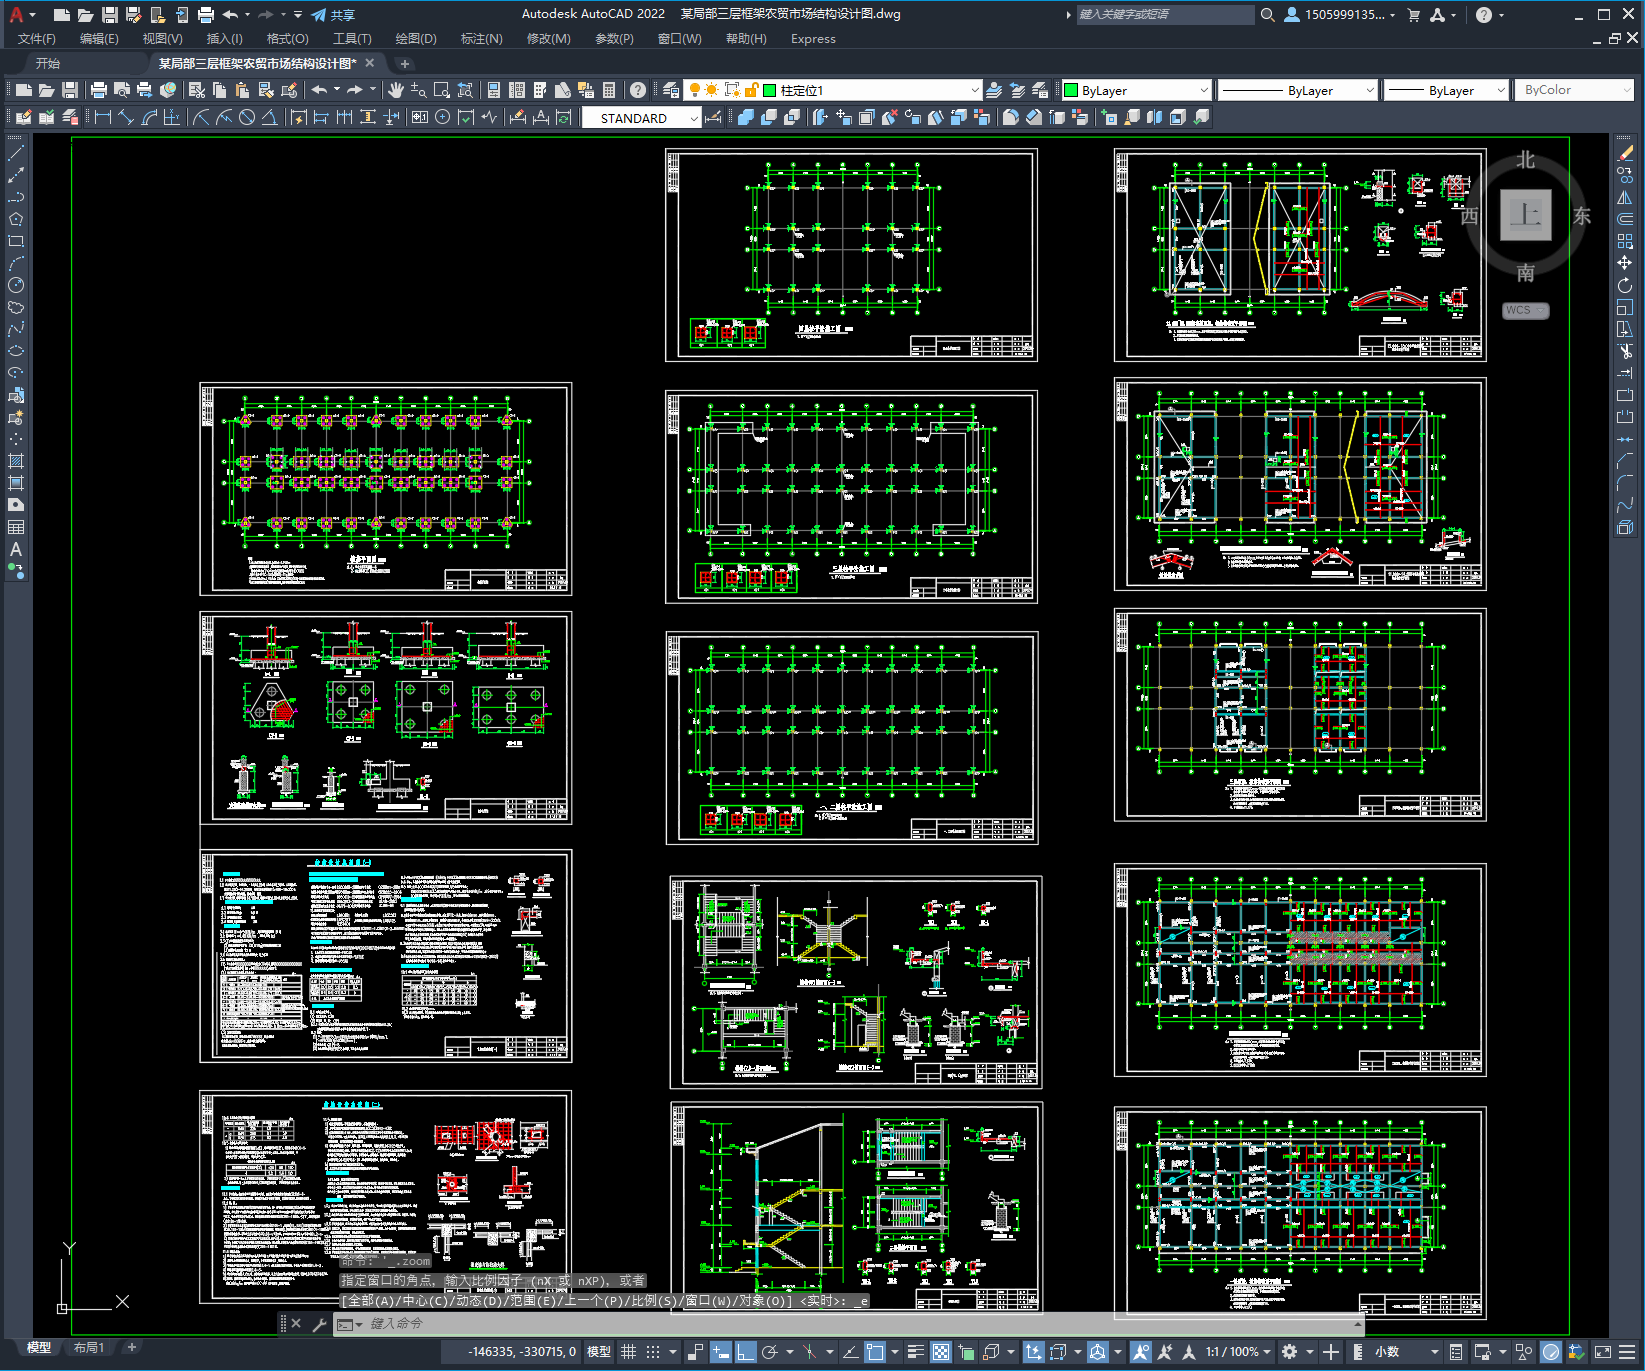Select the Move tool in modify toolbar

[x=1625, y=263]
